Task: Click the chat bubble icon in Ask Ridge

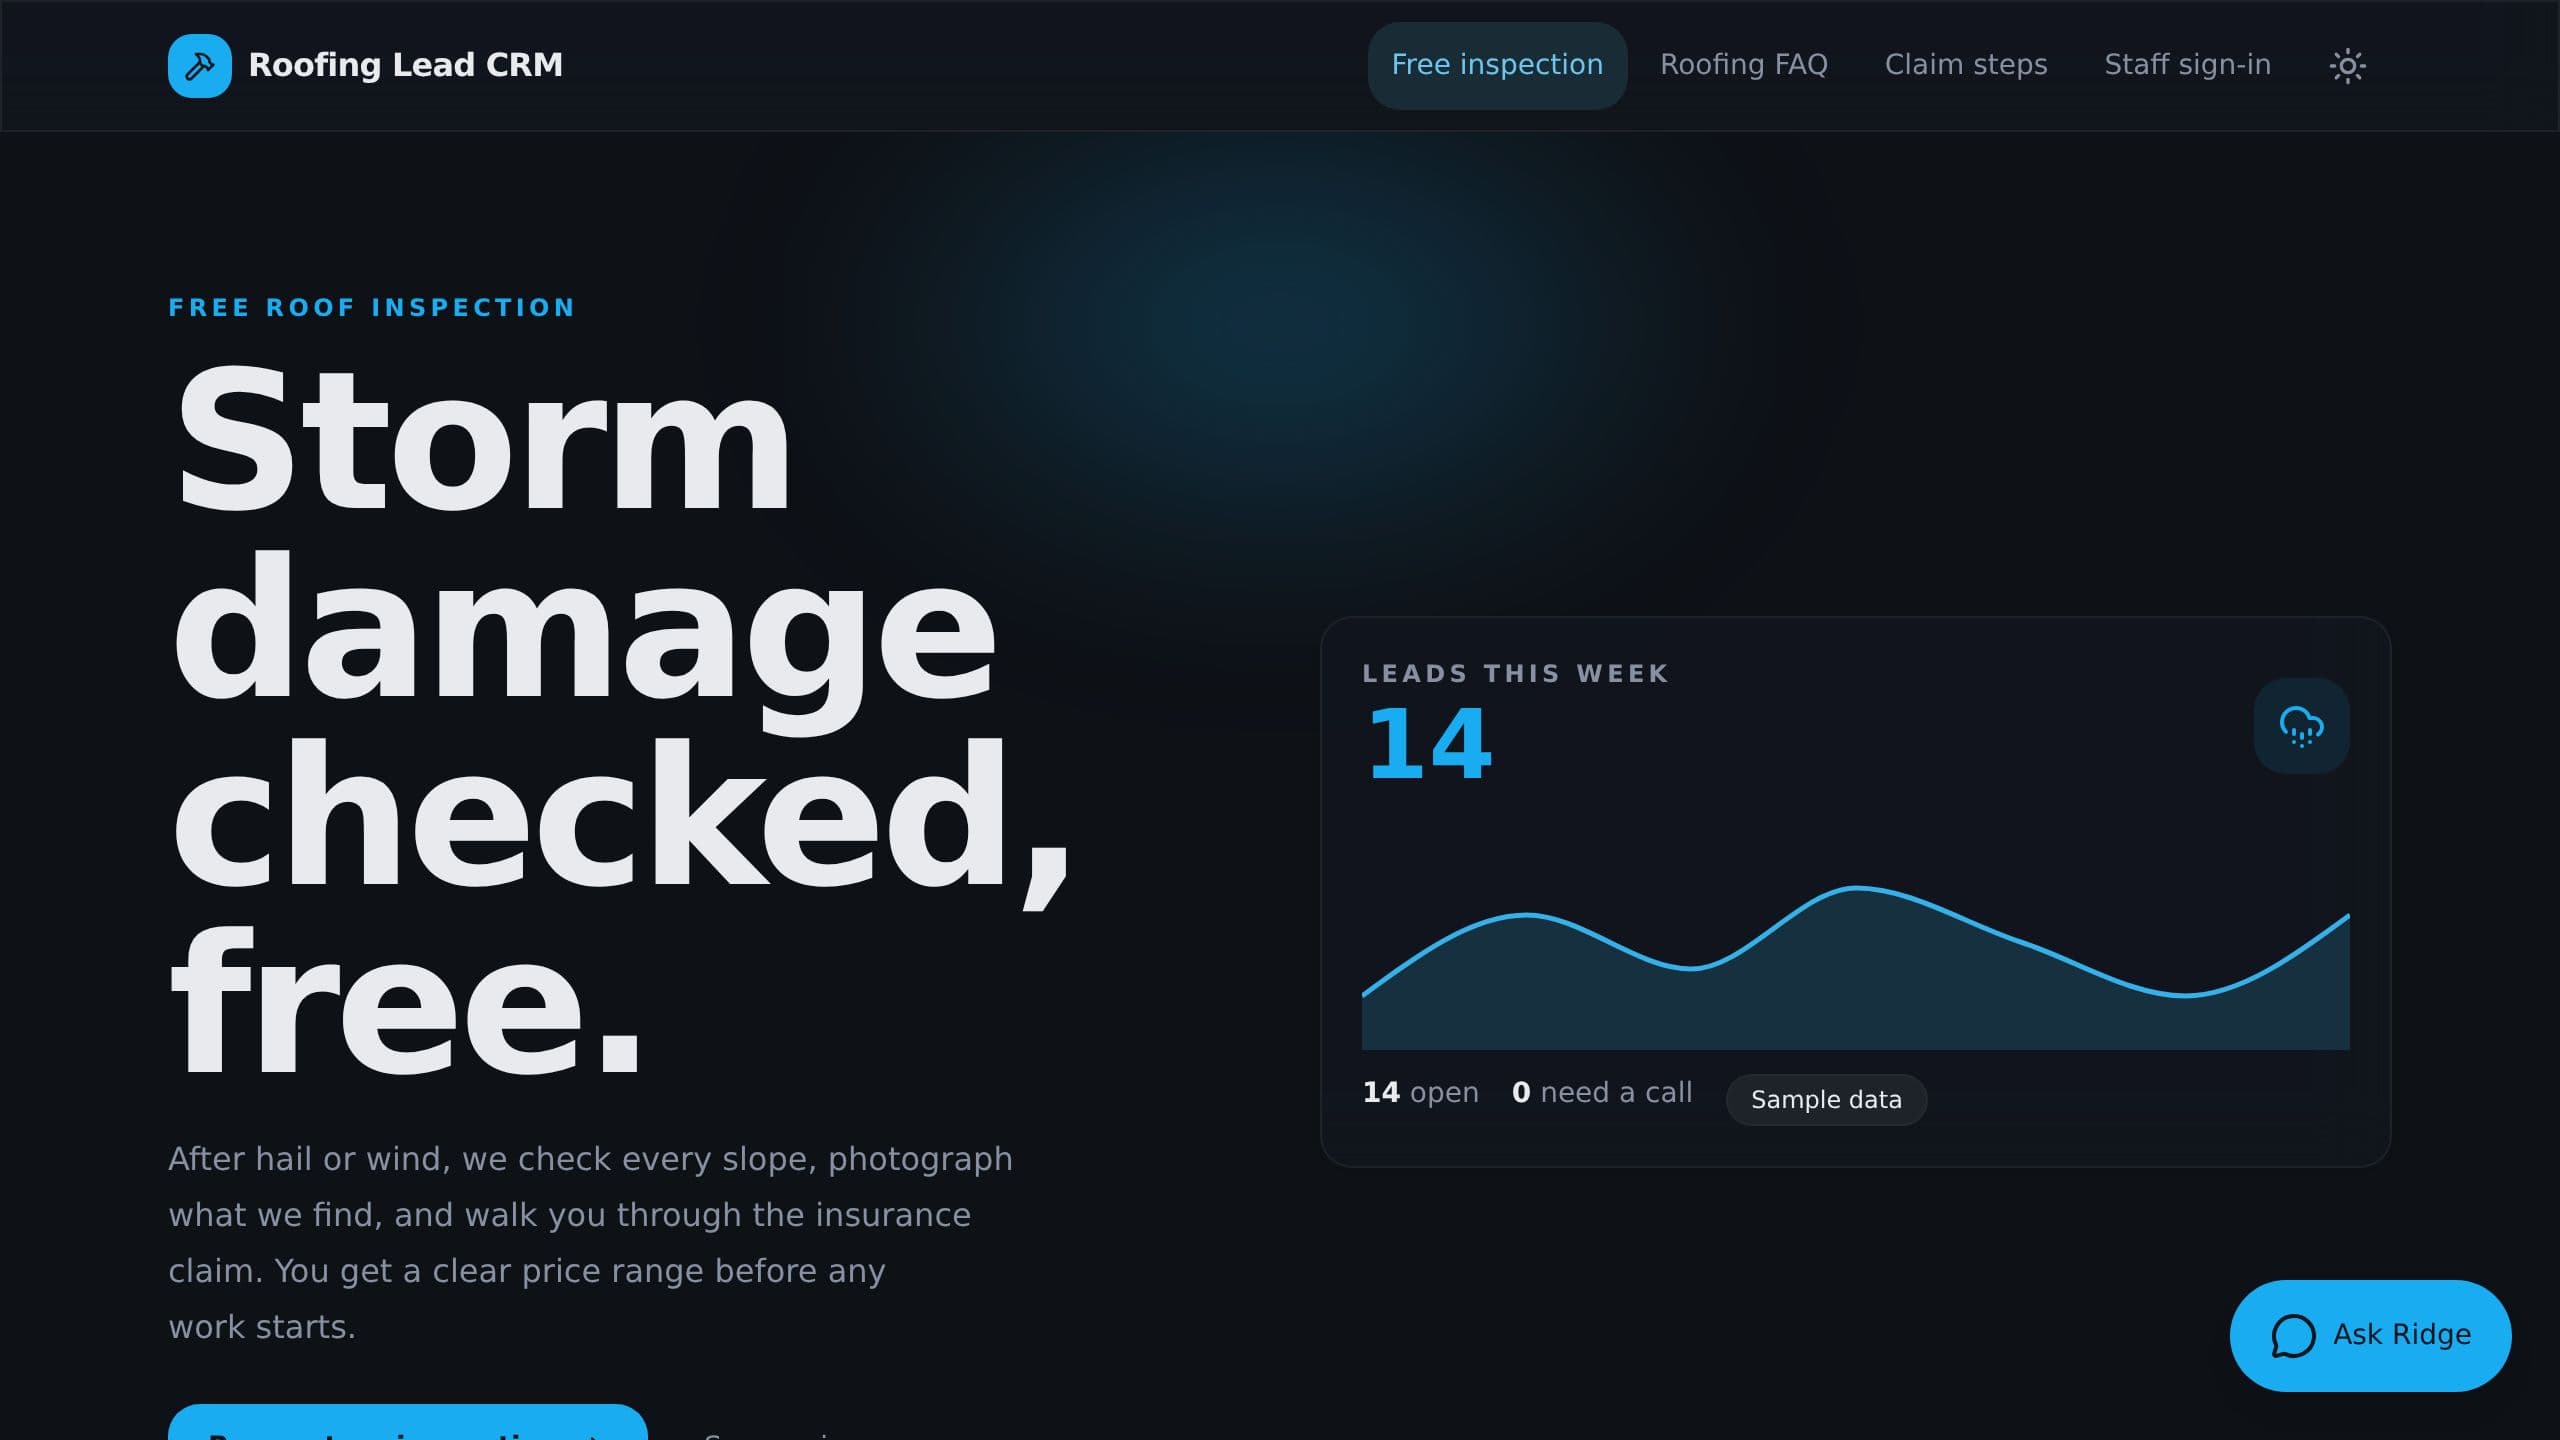Action: 2293,1335
